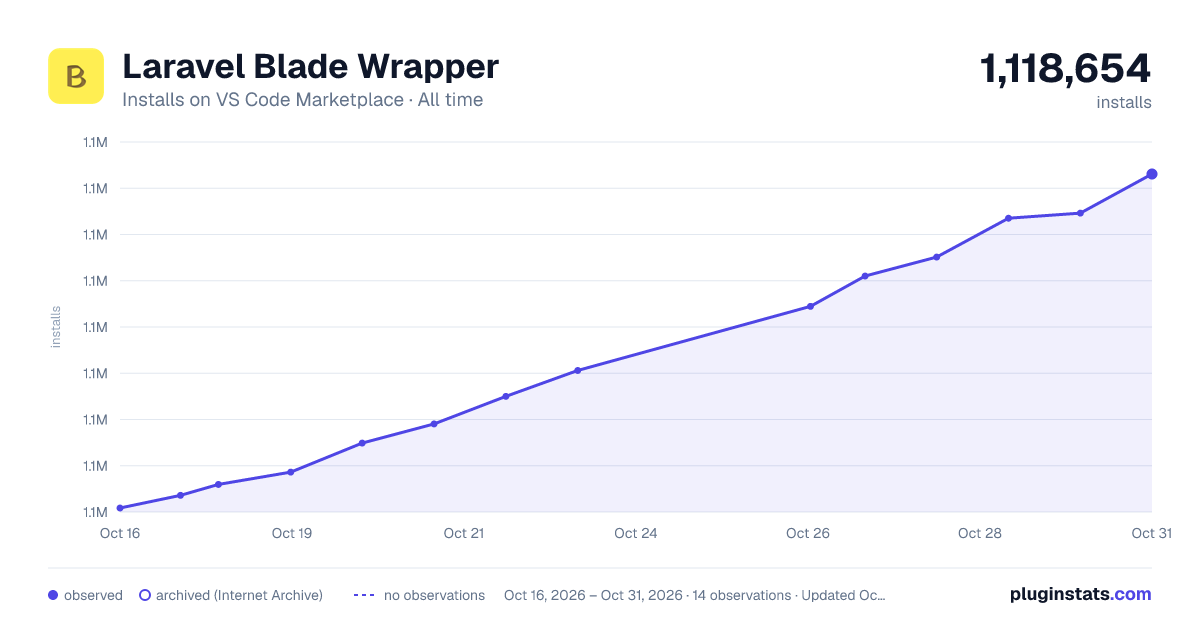Click the Oct 16 x-axis label
Image resolution: width=1200 pixels, height=630 pixels.
click(x=120, y=533)
